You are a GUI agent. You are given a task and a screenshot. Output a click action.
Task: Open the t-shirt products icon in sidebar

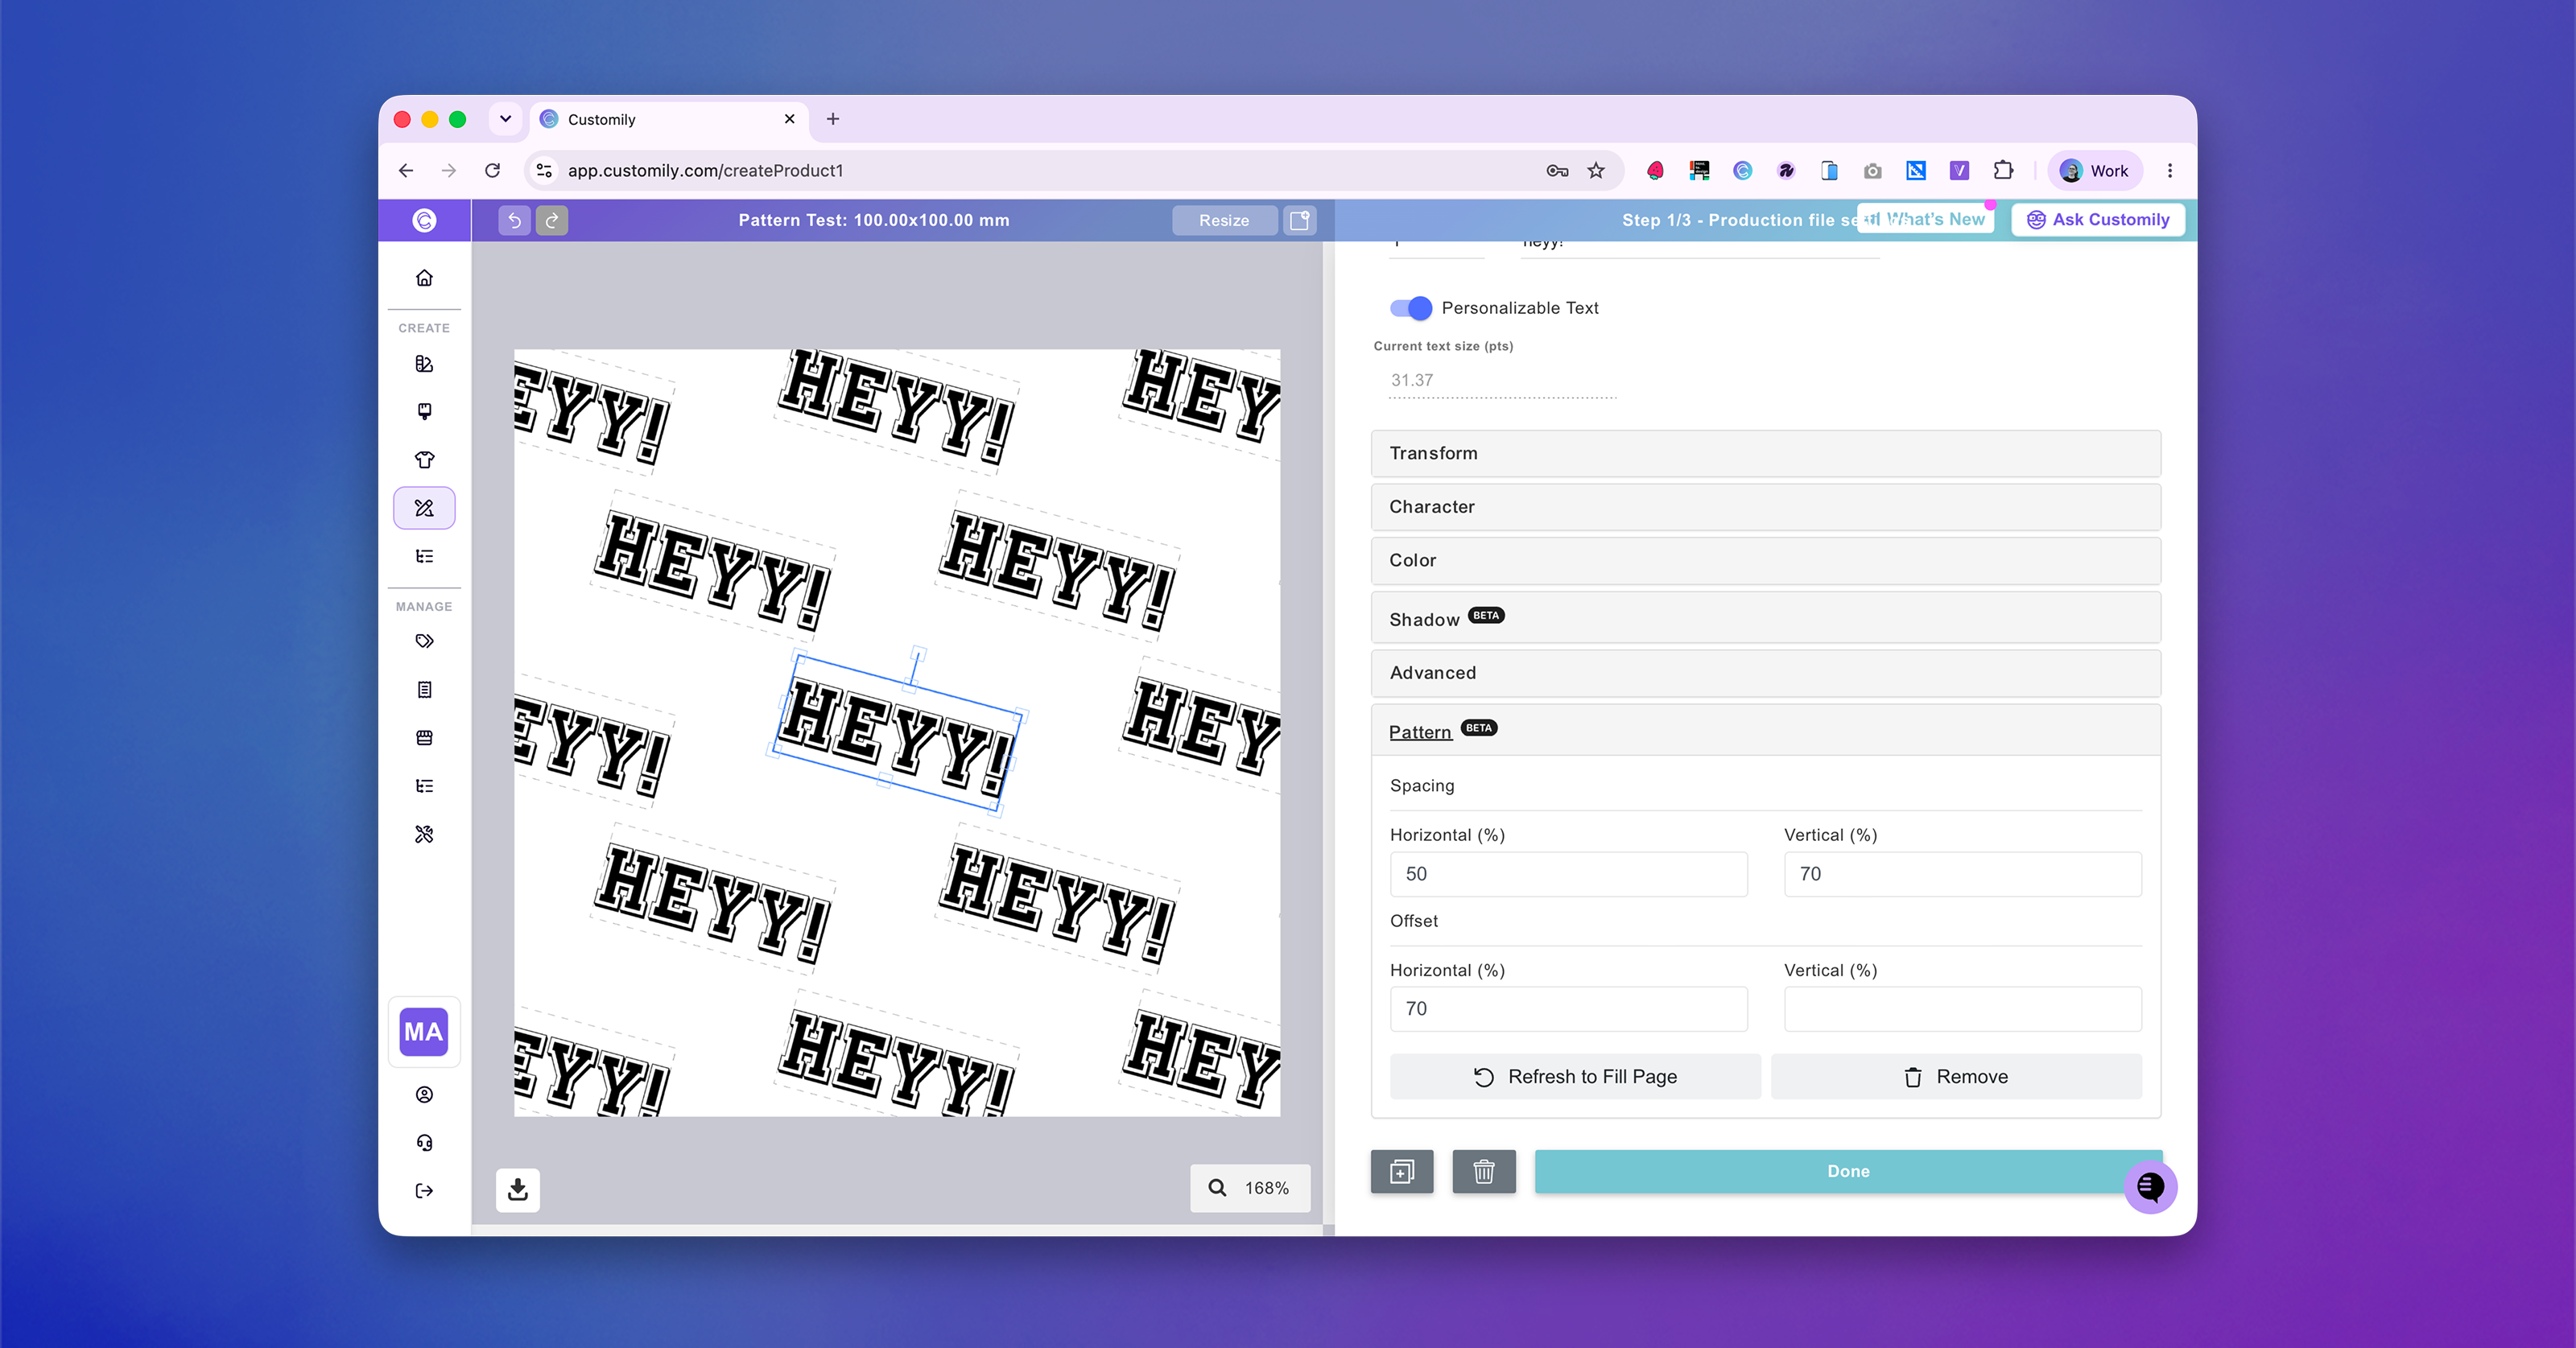click(424, 460)
